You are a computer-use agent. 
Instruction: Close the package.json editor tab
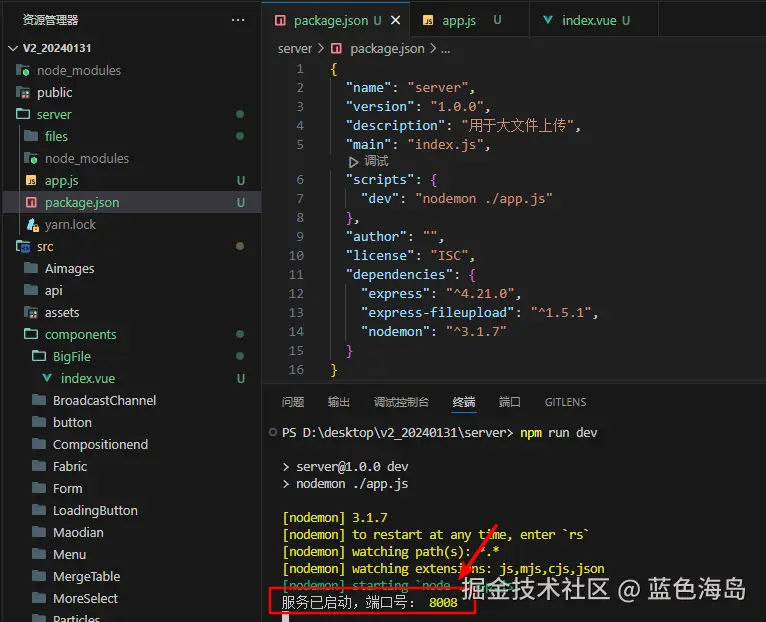pyautogui.click(x=396, y=20)
